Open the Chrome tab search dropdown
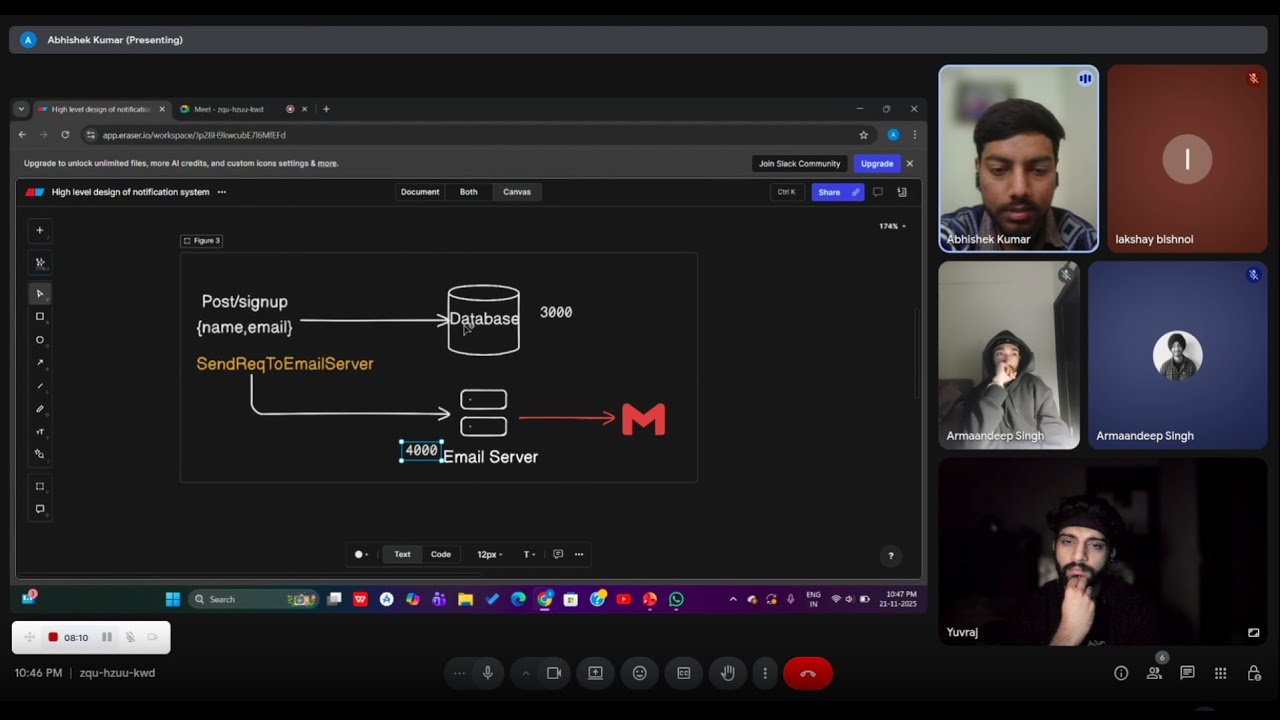Viewport: 1280px width, 720px height. tap(21, 109)
